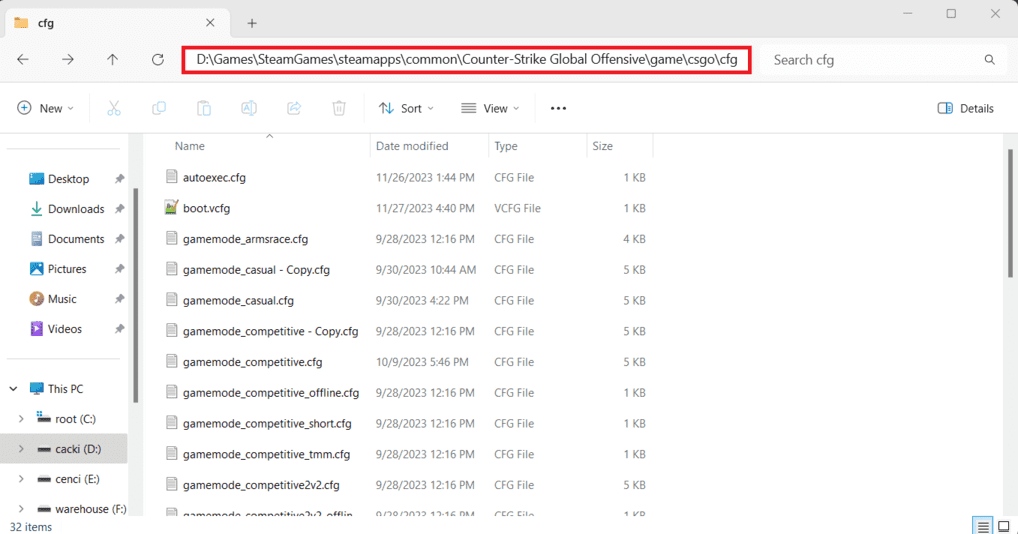This screenshot has height=534, width=1018.
Task: Click the pin icon next to Downloads
Action: tap(119, 209)
